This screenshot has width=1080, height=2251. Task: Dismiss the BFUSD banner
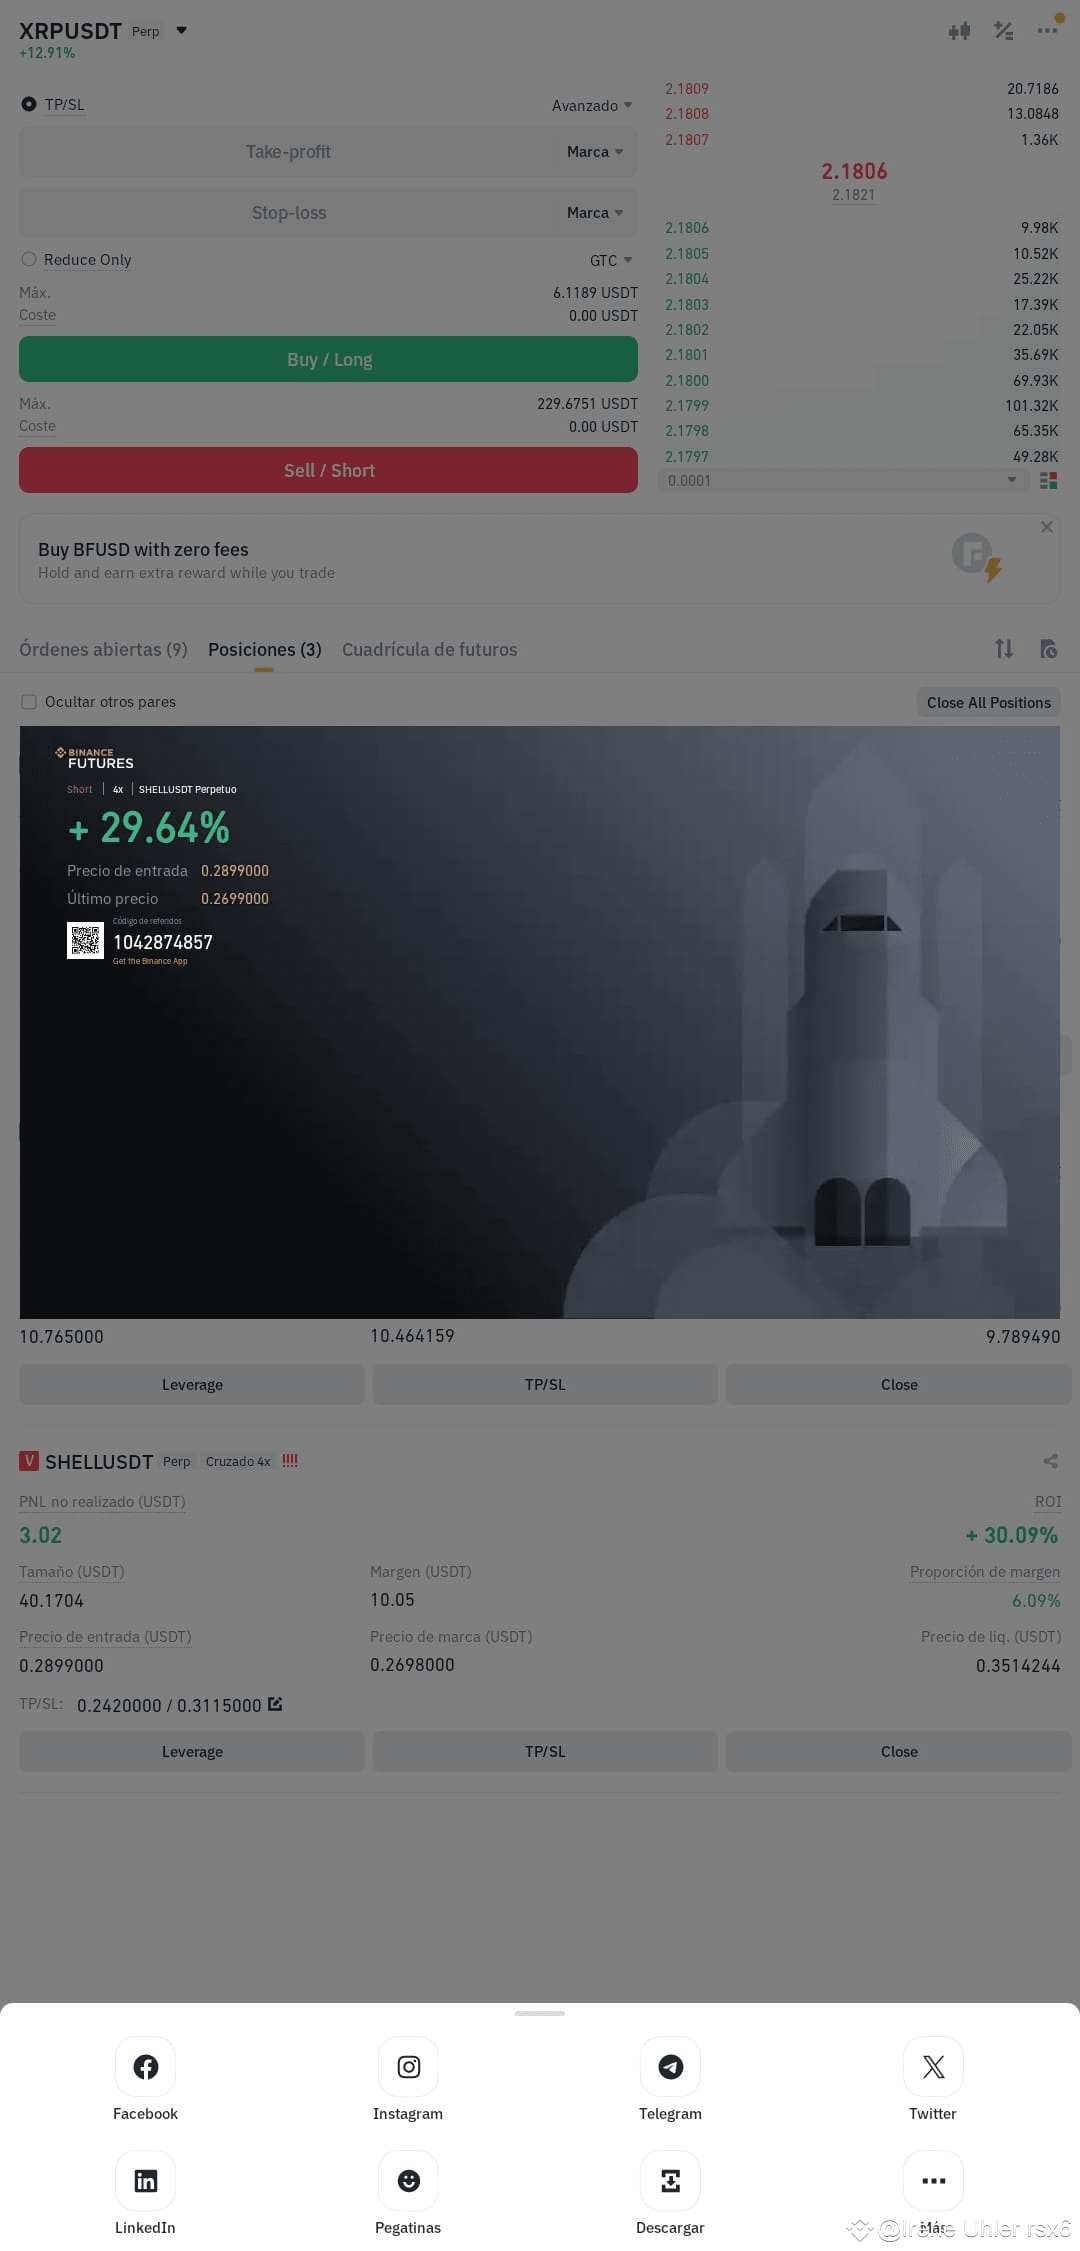coord(1046,527)
